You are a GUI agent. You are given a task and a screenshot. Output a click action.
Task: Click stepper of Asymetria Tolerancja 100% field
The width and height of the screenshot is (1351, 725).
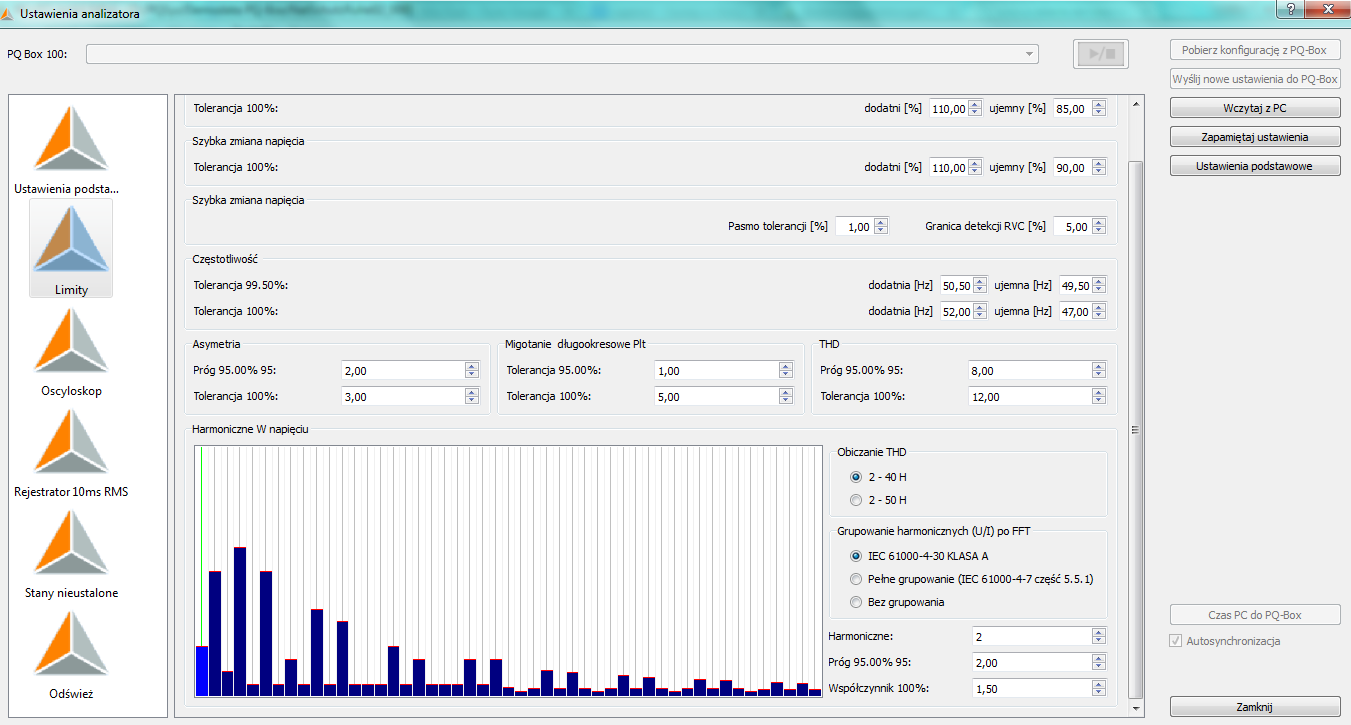pyautogui.click(x=472, y=396)
